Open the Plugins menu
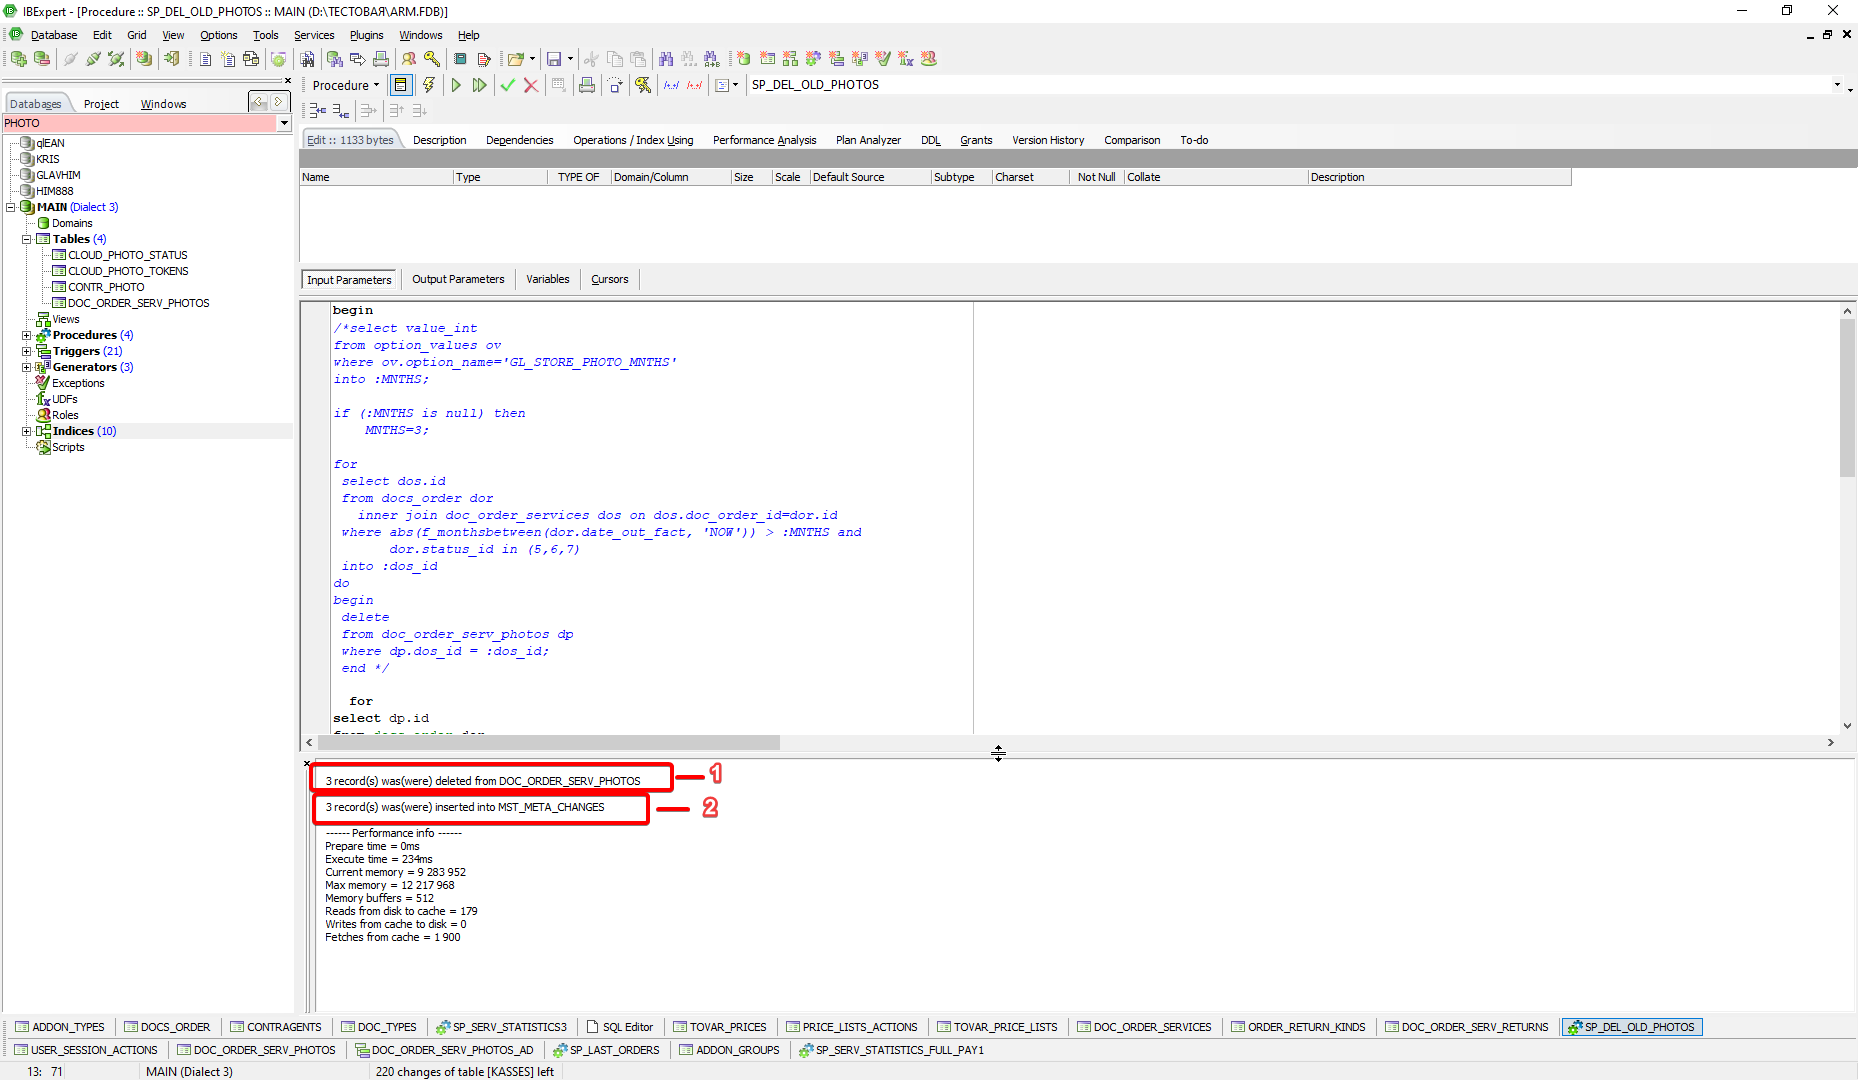1858x1080 pixels. [x=366, y=35]
